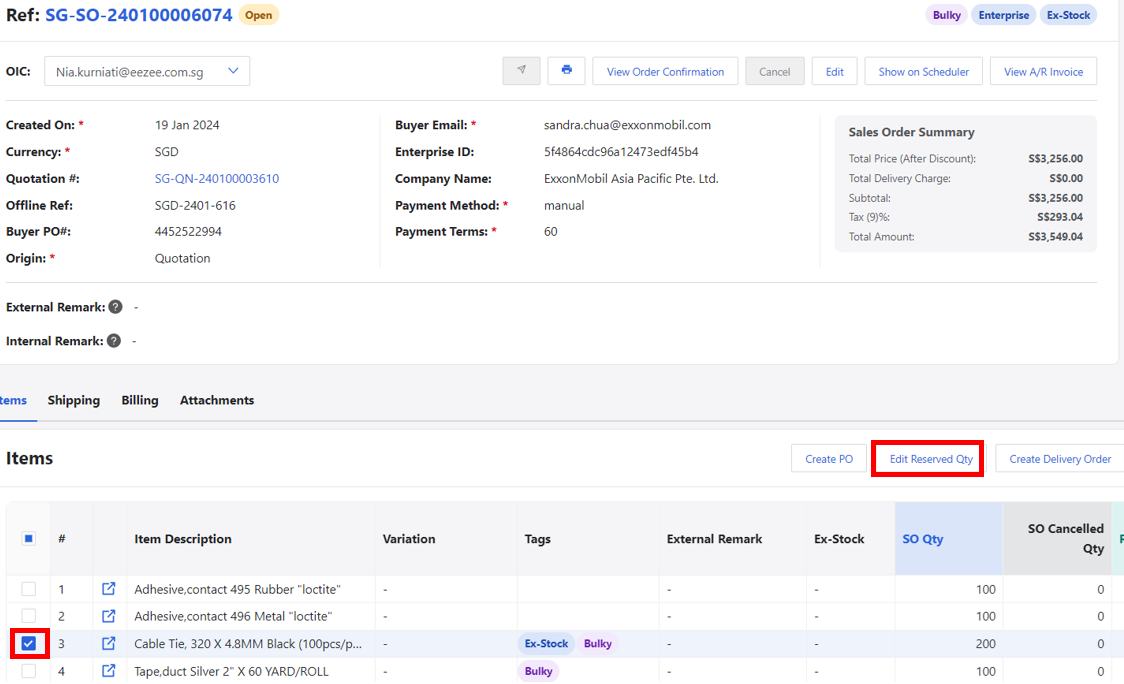Screen dimensions: 1124x684
Task: Select the Items tab
Action: 14,400
